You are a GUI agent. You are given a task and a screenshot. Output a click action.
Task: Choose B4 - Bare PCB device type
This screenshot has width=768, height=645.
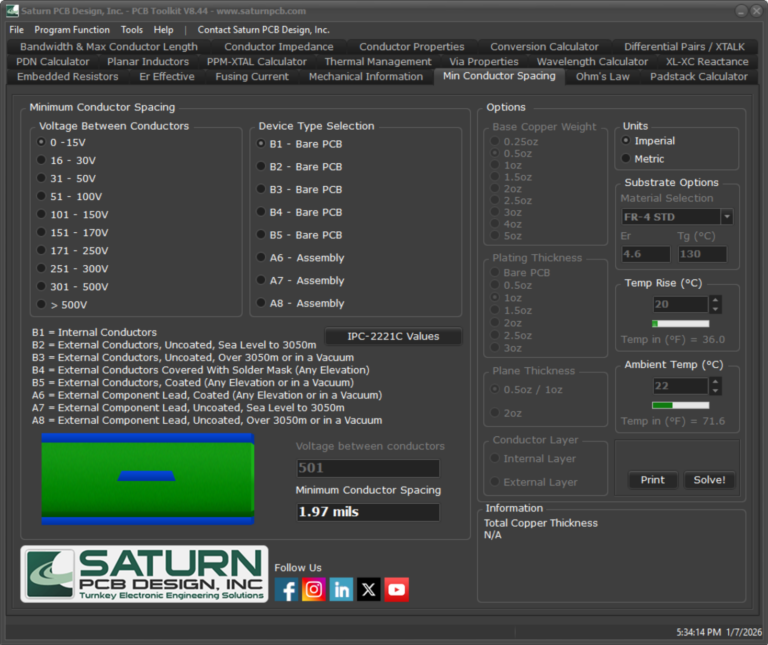pos(262,212)
